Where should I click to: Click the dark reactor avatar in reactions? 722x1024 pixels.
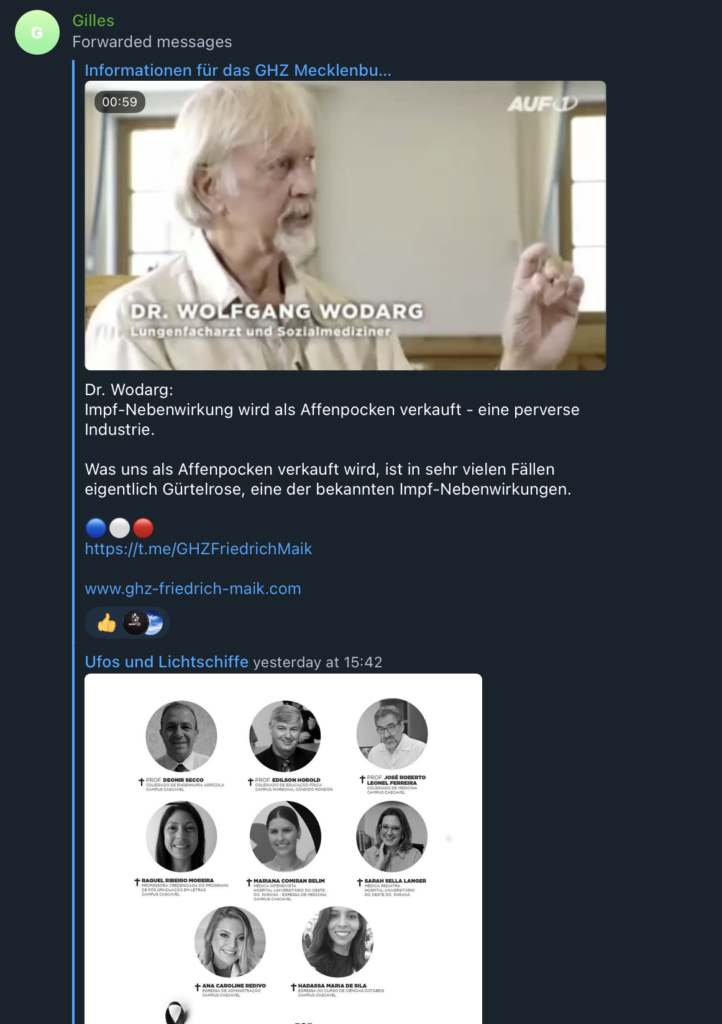[x=134, y=623]
